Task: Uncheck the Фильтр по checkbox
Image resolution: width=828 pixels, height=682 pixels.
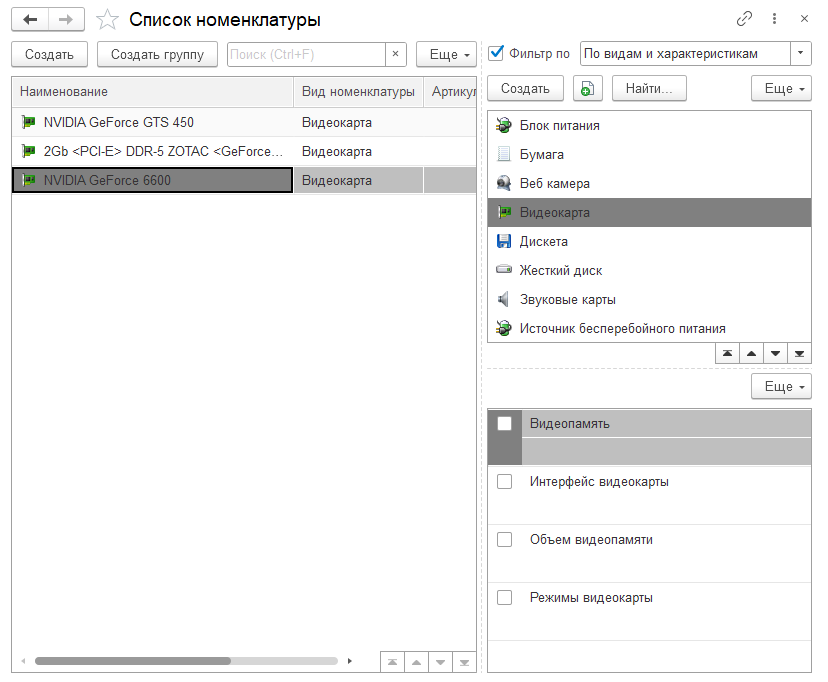Action: (497, 53)
